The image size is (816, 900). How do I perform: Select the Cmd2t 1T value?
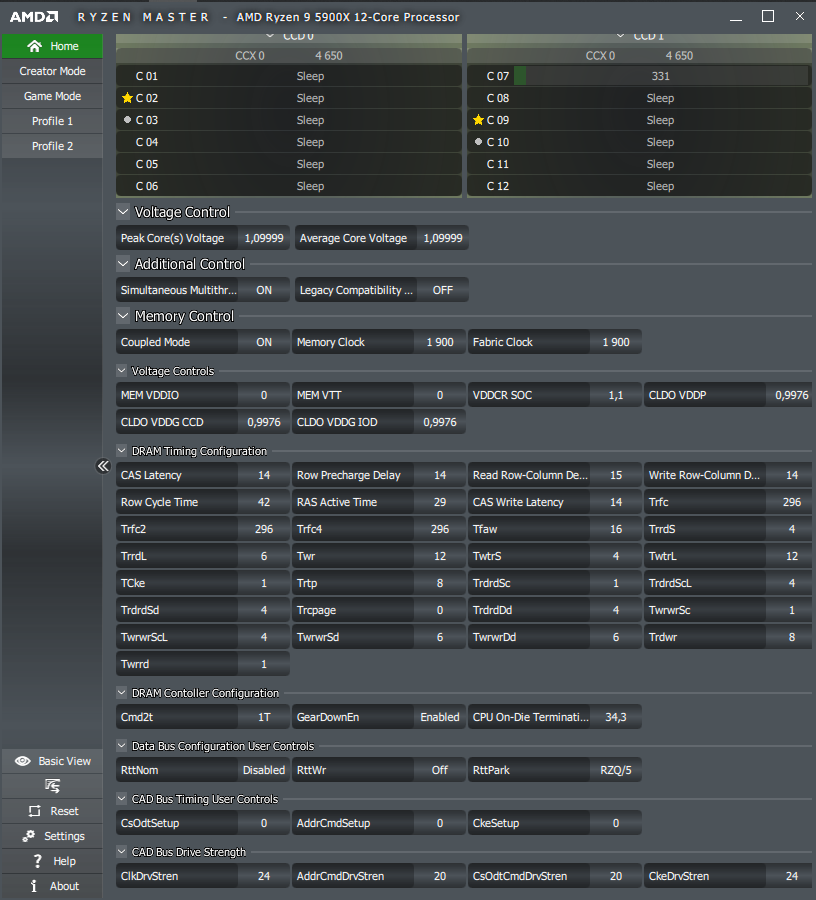click(x=264, y=717)
